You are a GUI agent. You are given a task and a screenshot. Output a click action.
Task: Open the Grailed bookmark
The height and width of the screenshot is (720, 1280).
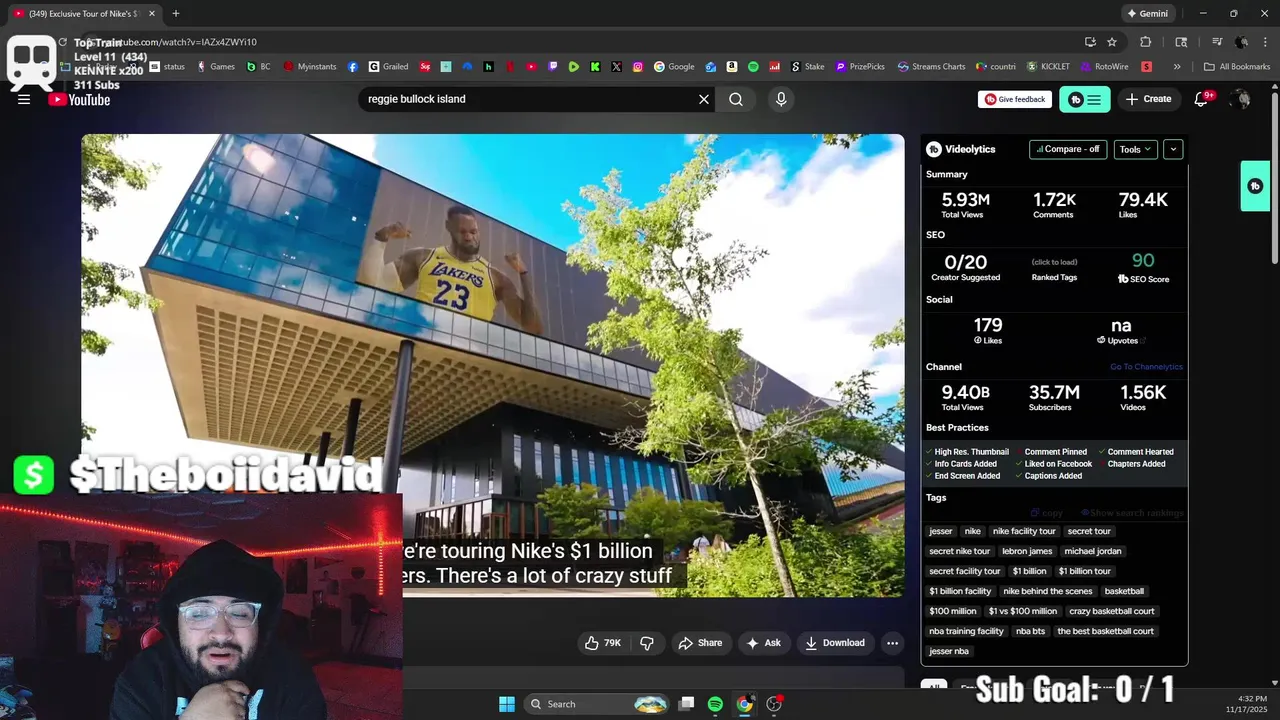tap(389, 67)
